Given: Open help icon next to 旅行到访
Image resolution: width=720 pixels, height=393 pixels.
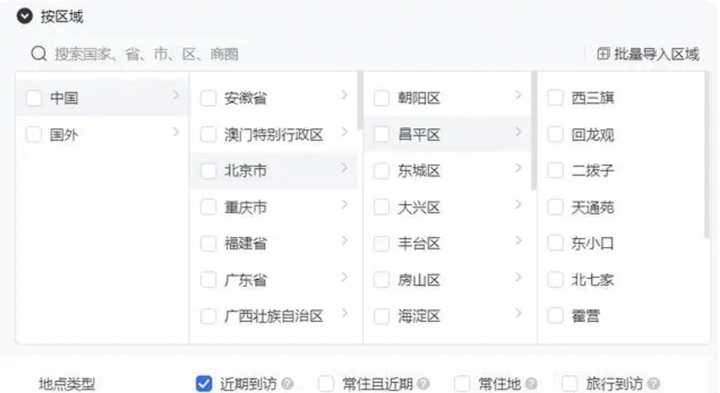Looking at the screenshot, I should [654, 383].
